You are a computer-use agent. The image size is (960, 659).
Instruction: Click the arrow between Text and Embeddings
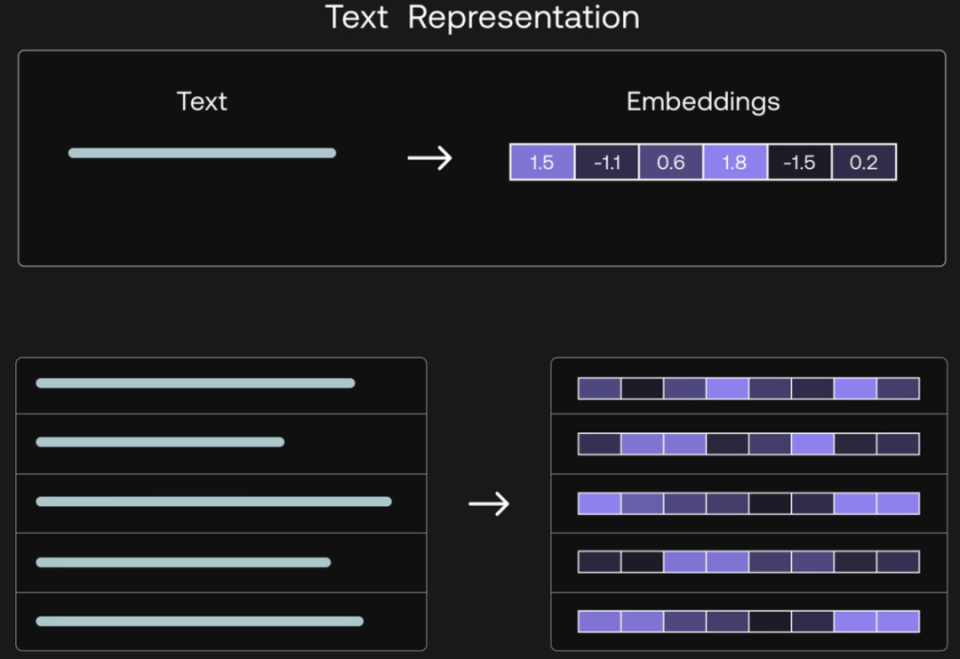pos(430,158)
